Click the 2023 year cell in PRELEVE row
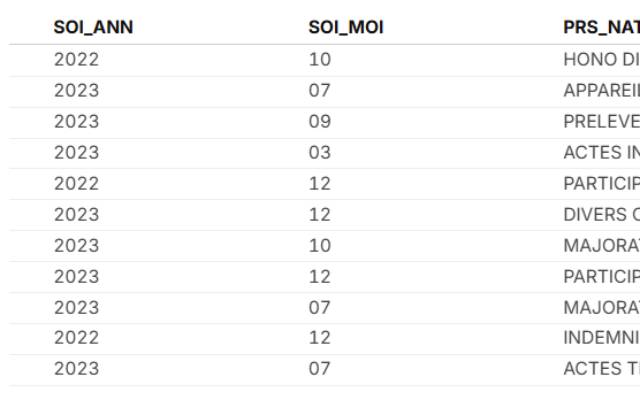Viewport: 640px width, 400px height. click(x=77, y=121)
